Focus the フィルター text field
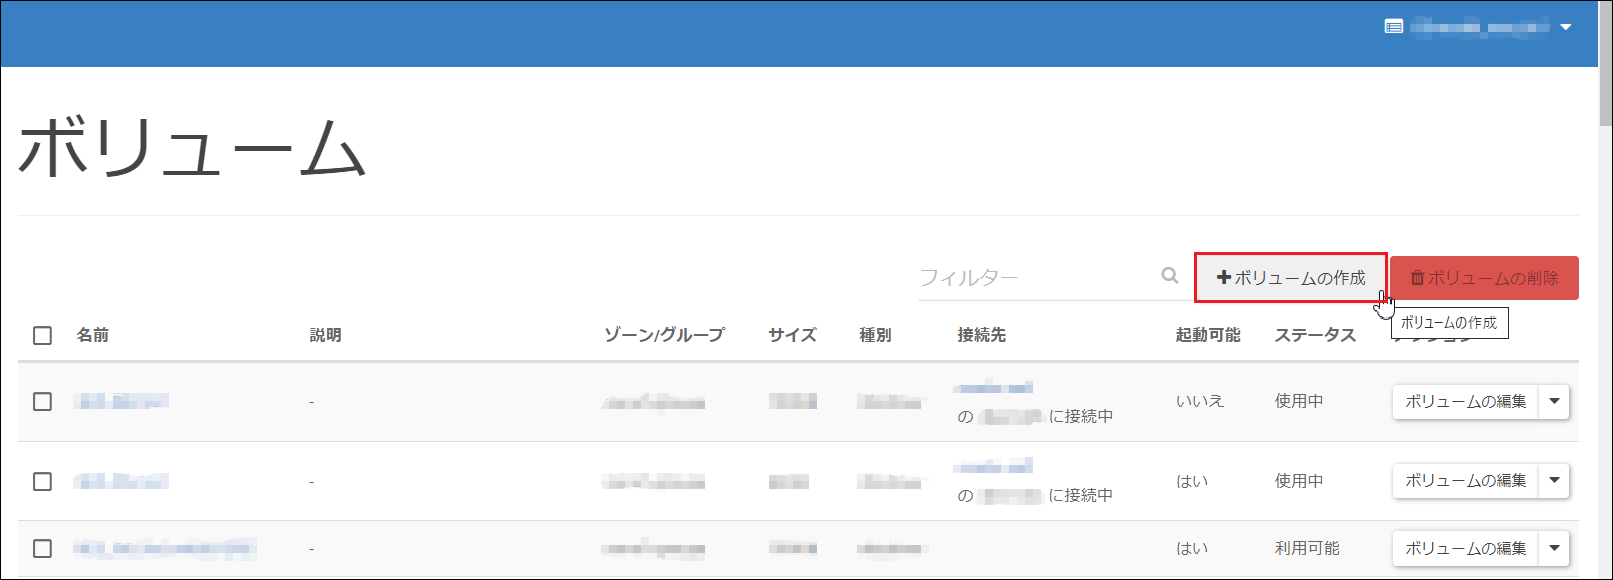 1035,277
